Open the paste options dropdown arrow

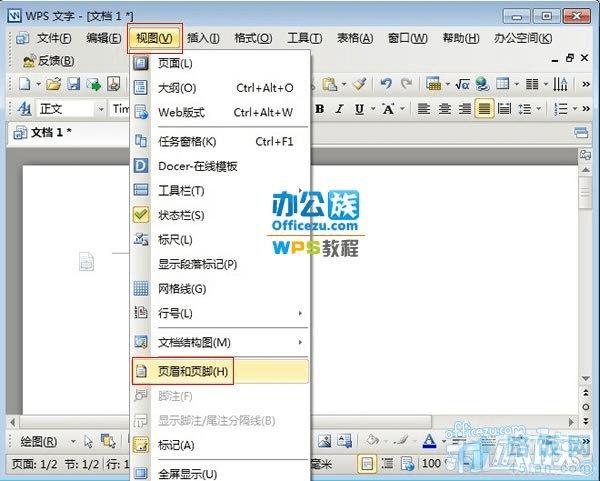[x=344, y=84]
